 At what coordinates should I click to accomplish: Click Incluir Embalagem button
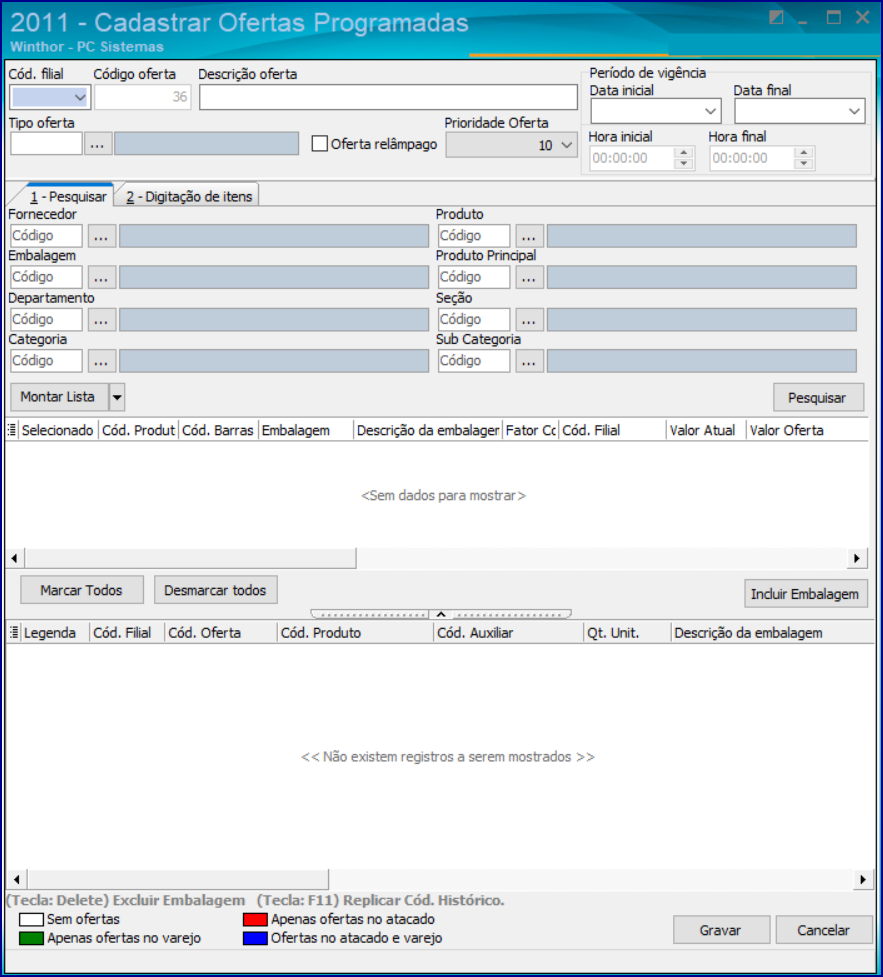click(805, 594)
